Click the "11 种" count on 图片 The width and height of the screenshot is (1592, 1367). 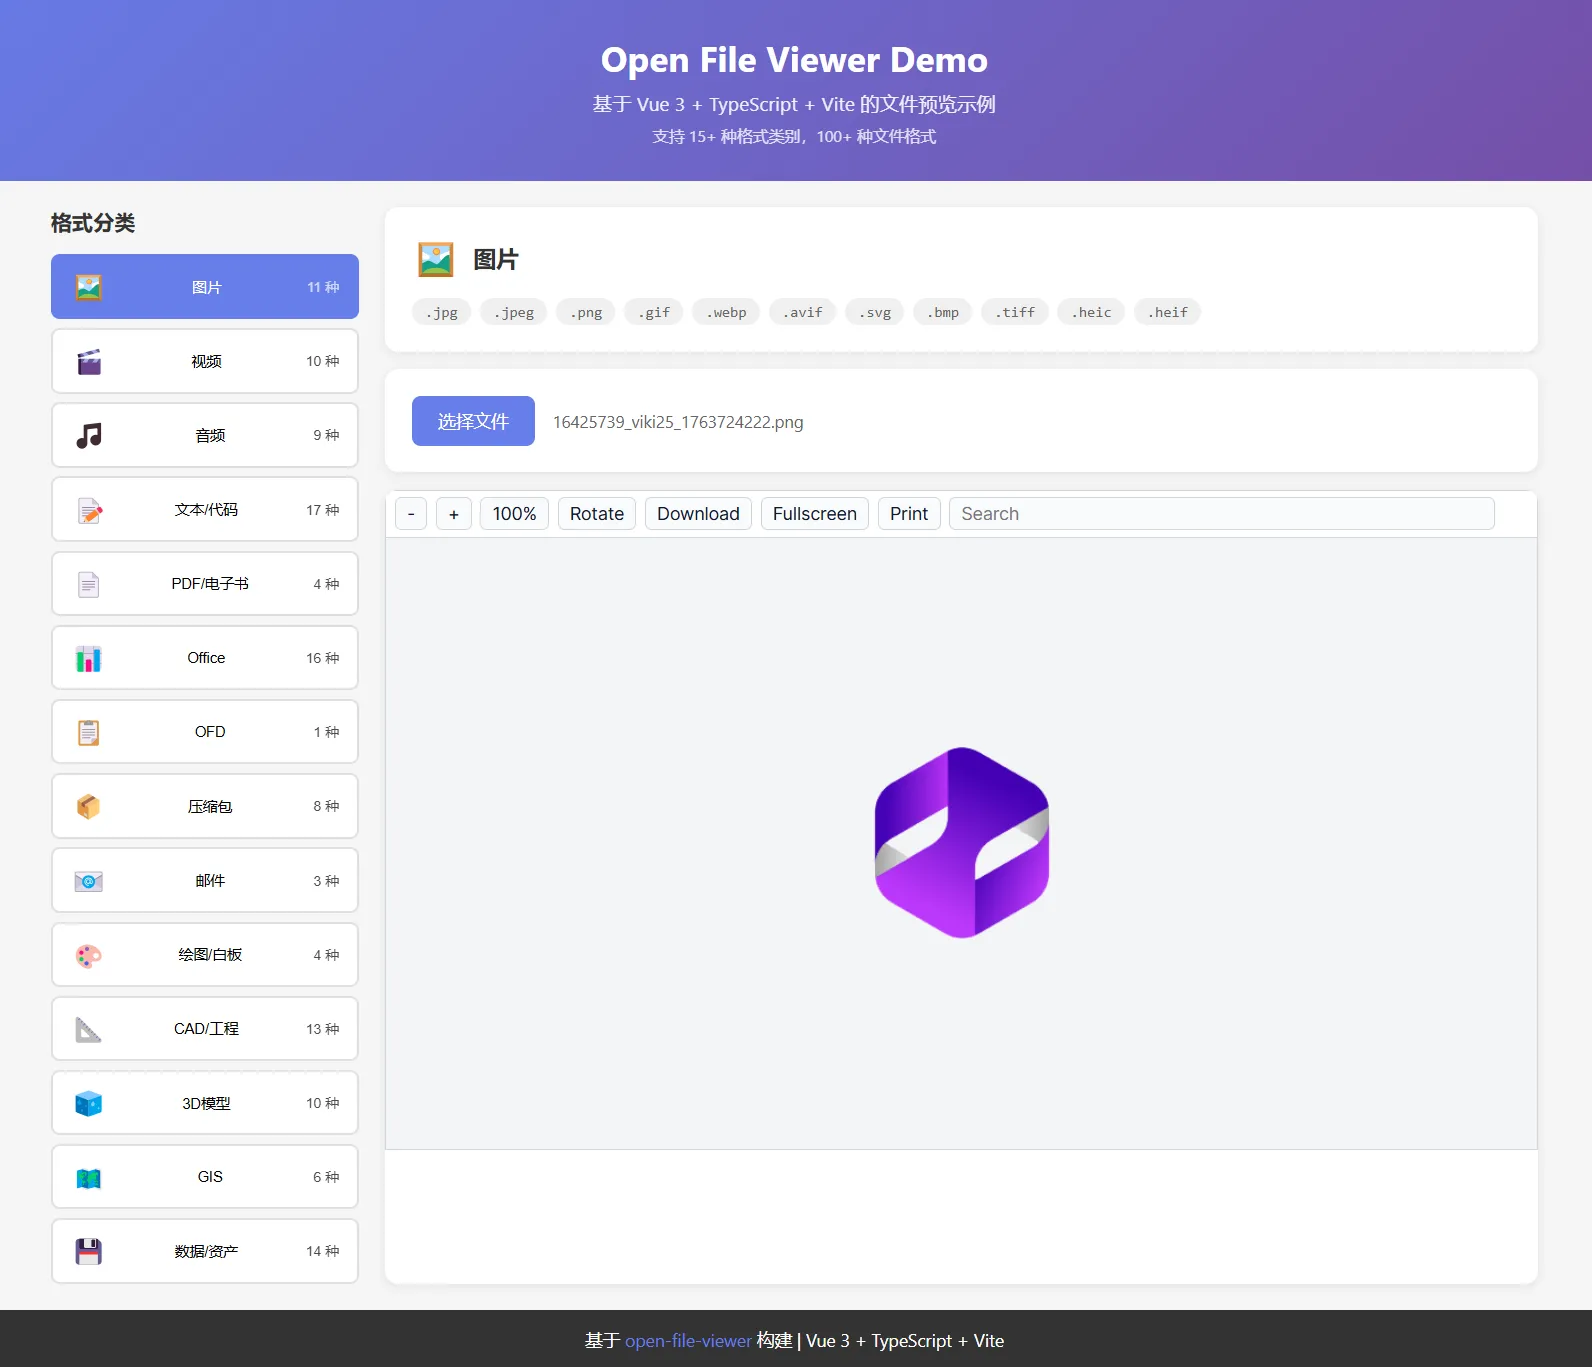point(323,287)
